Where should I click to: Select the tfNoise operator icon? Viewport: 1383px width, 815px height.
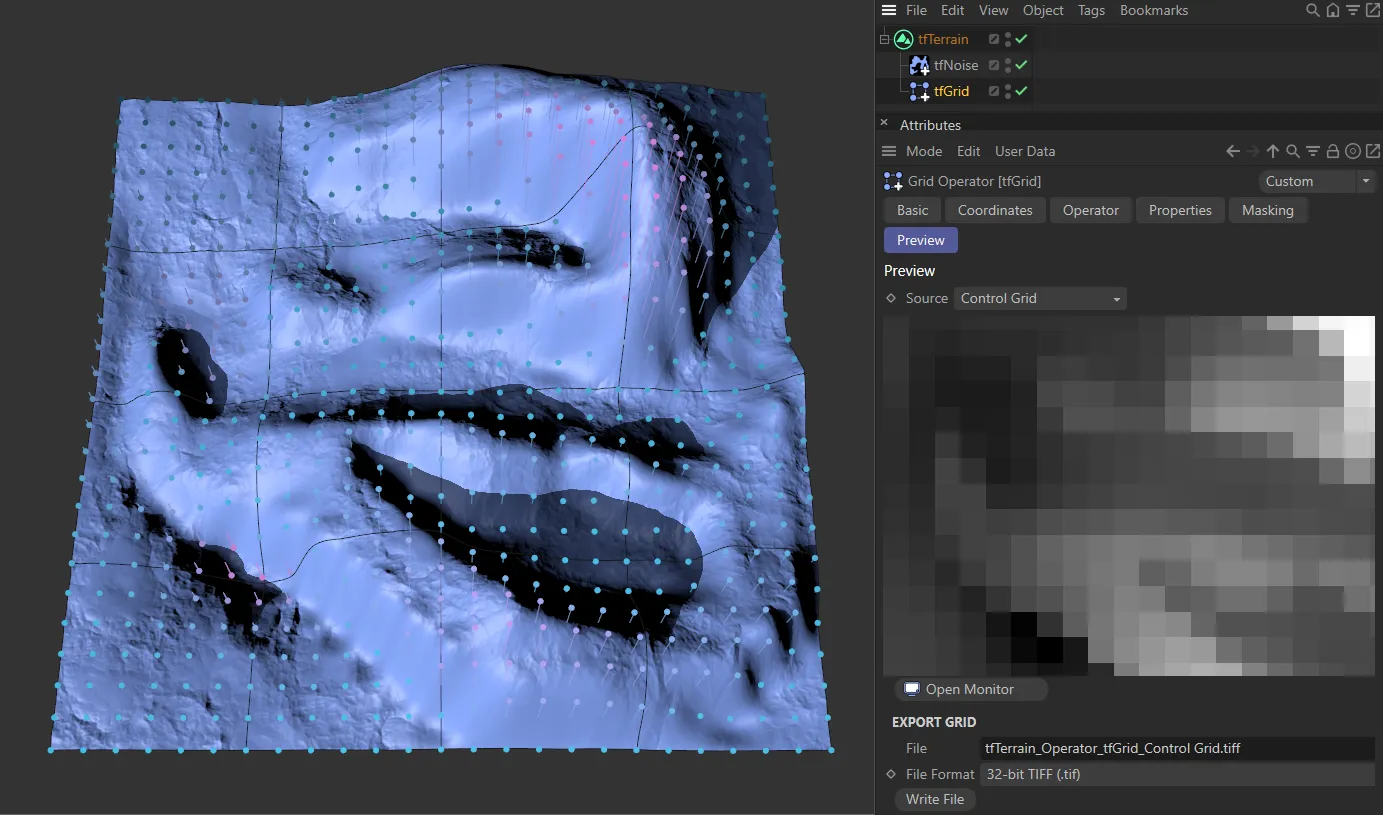click(919, 65)
